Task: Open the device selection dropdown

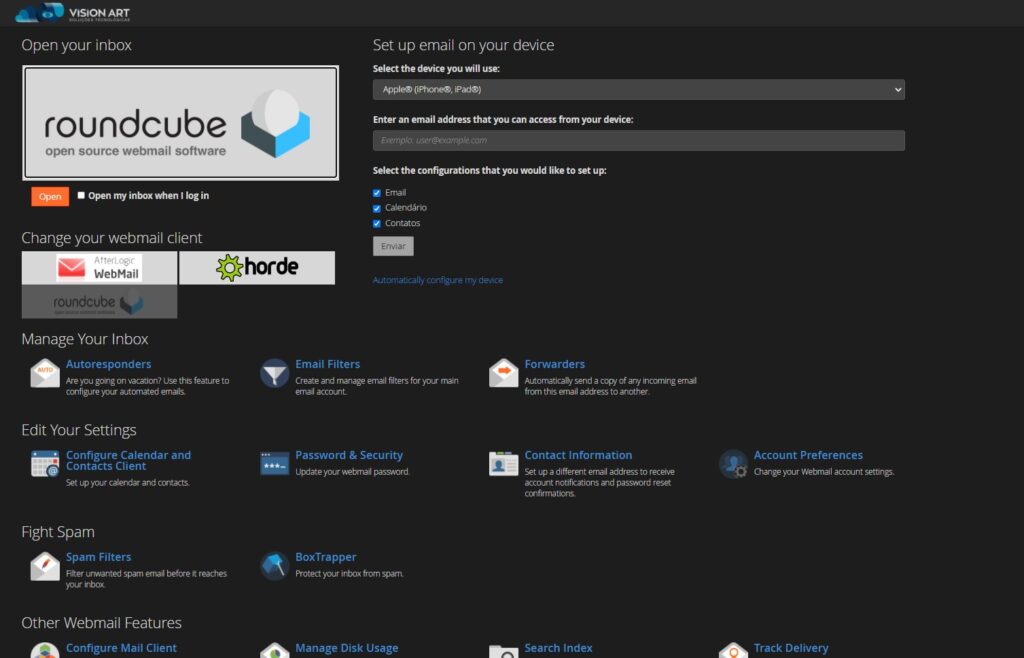Action: click(x=639, y=89)
